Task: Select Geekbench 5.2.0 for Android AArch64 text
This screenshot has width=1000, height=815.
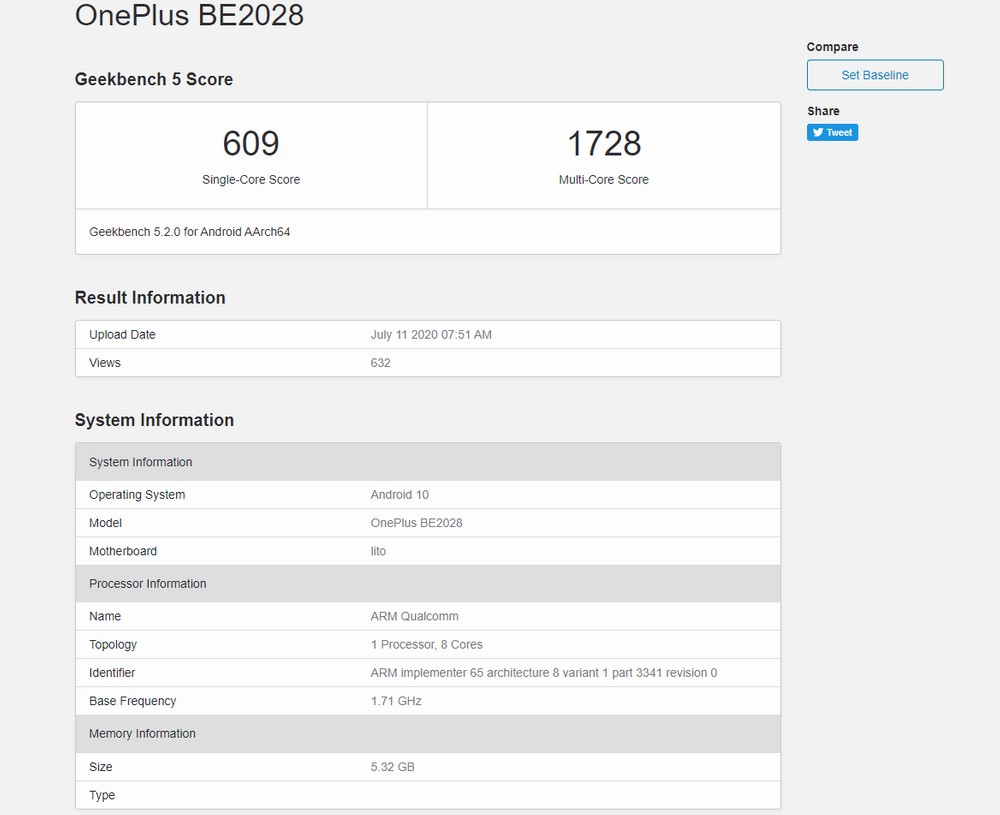Action: (189, 232)
